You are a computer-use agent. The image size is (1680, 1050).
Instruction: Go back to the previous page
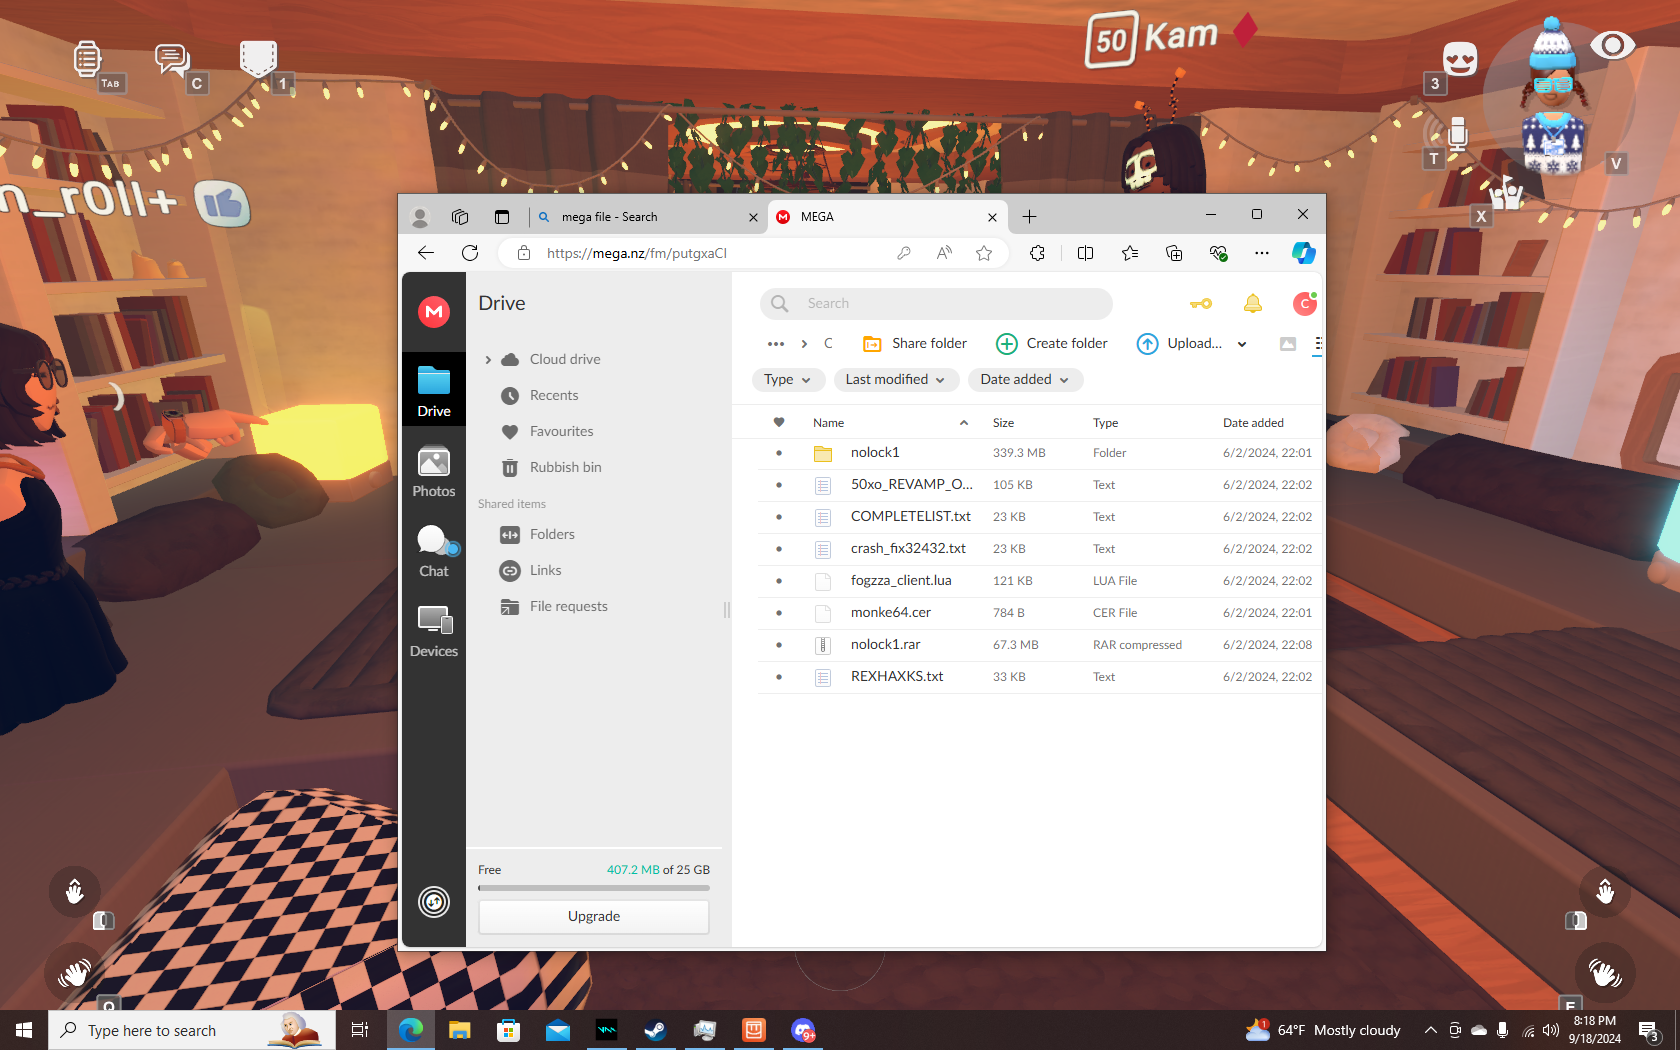pyautogui.click(x=426, y=253)
